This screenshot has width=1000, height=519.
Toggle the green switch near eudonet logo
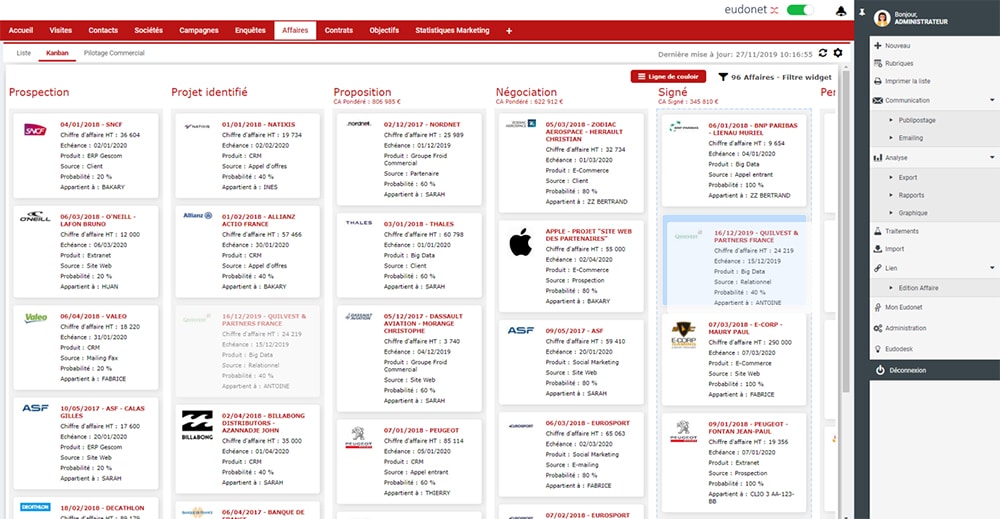click(x=800, y=10)
